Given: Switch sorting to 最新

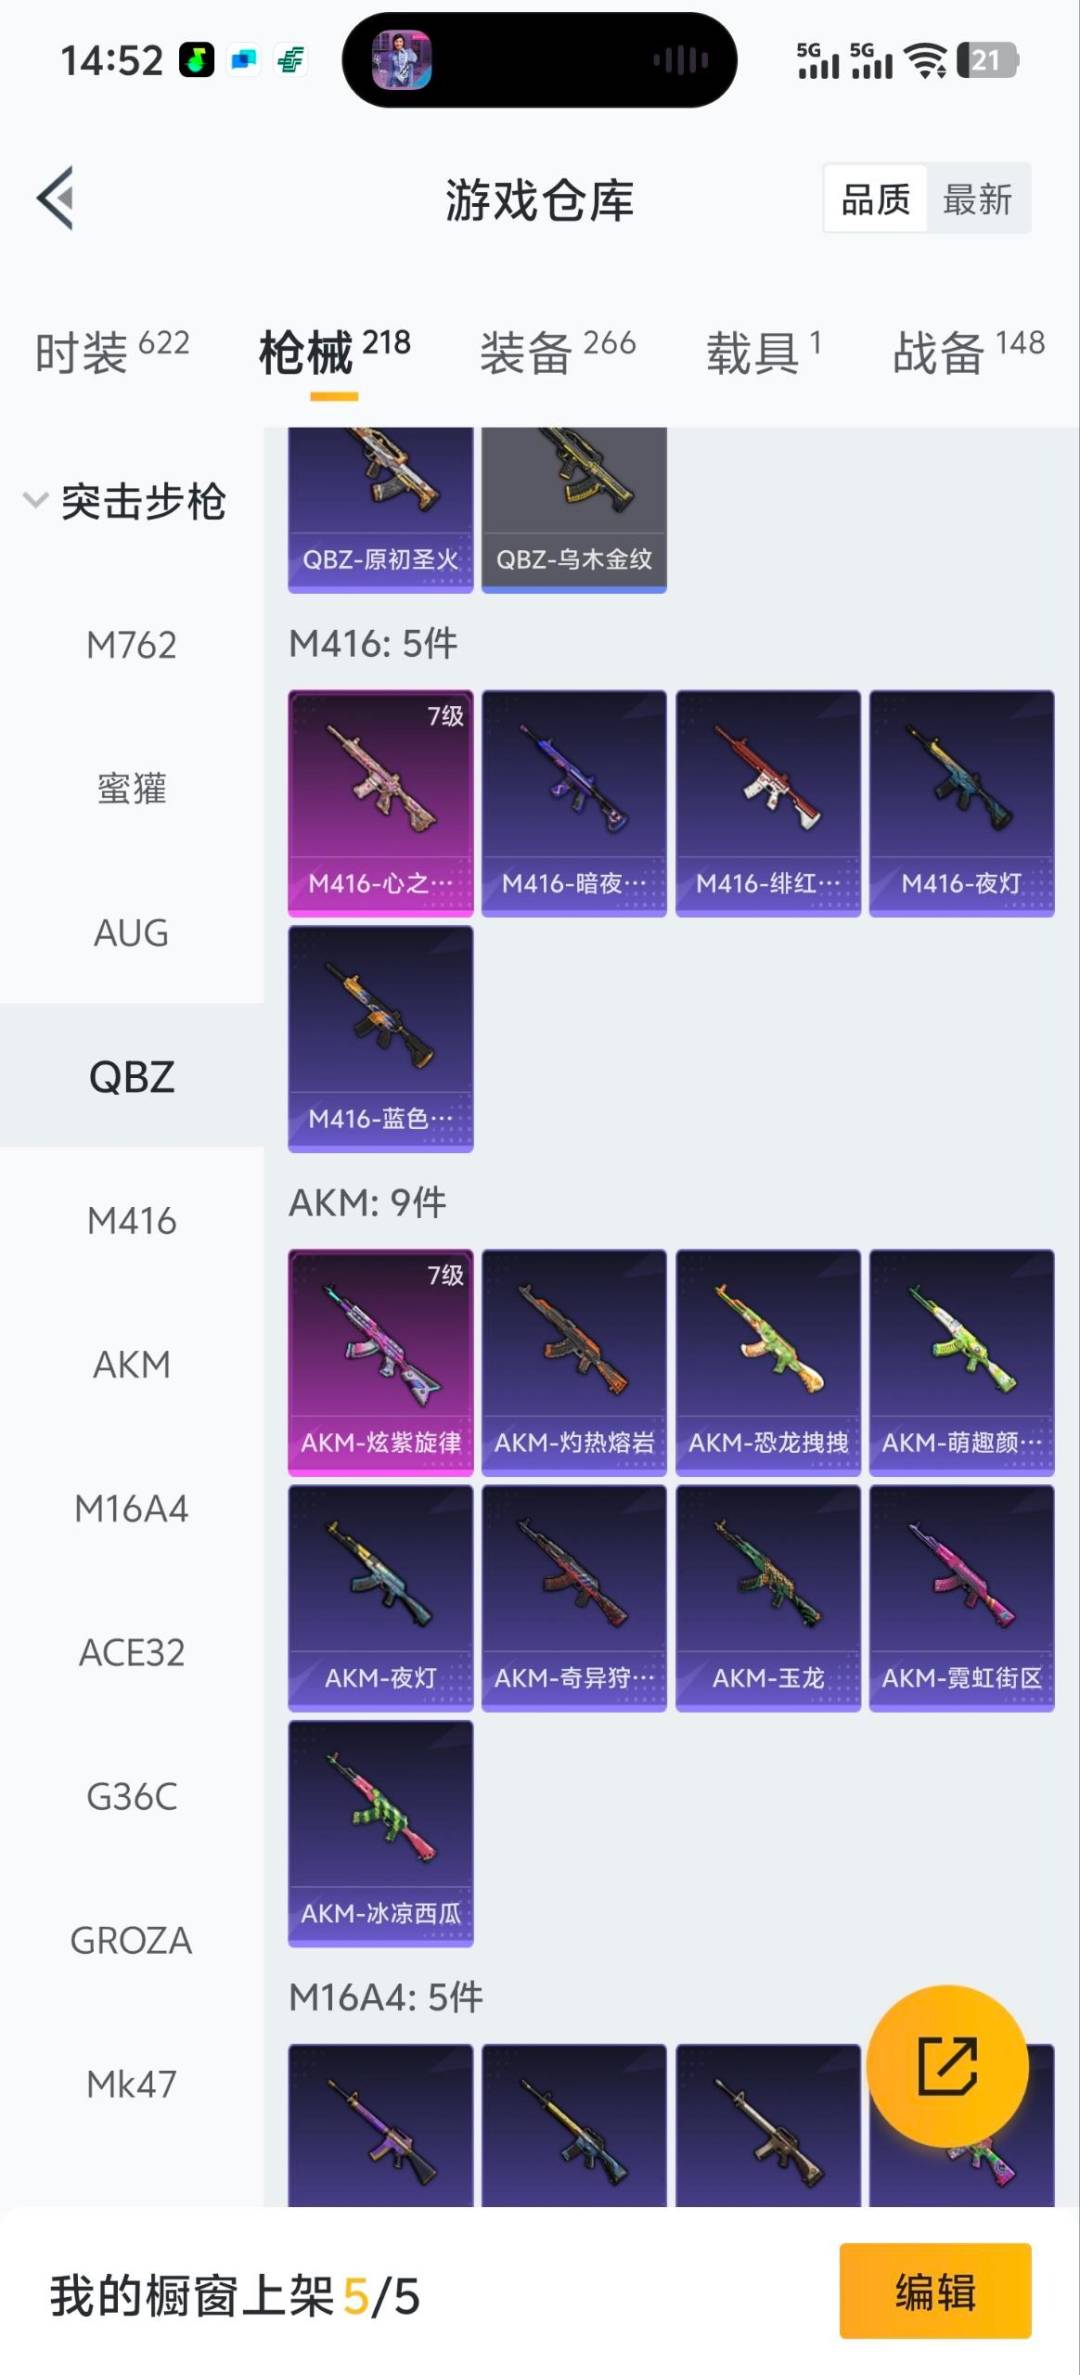Looking at the screenshot, I should click(x=977, y=199).
